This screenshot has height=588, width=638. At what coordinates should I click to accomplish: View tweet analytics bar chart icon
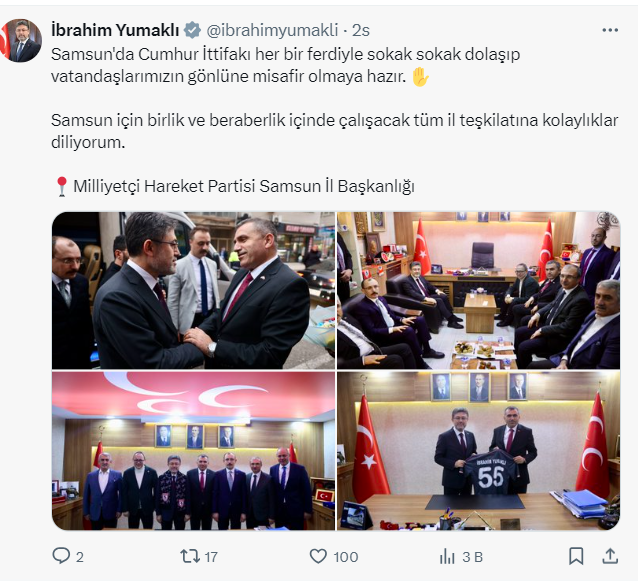tap(447, 556)
